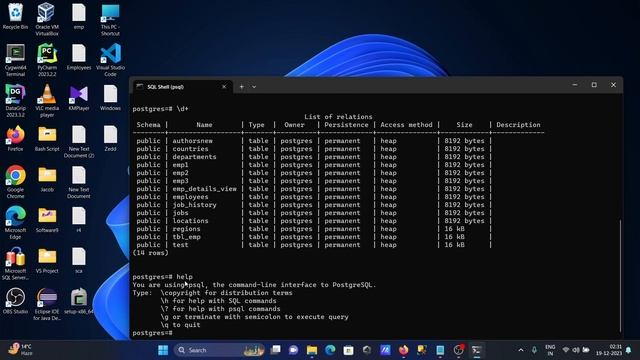
Task: Open the Bash Script folder
Action: [47, 139]
